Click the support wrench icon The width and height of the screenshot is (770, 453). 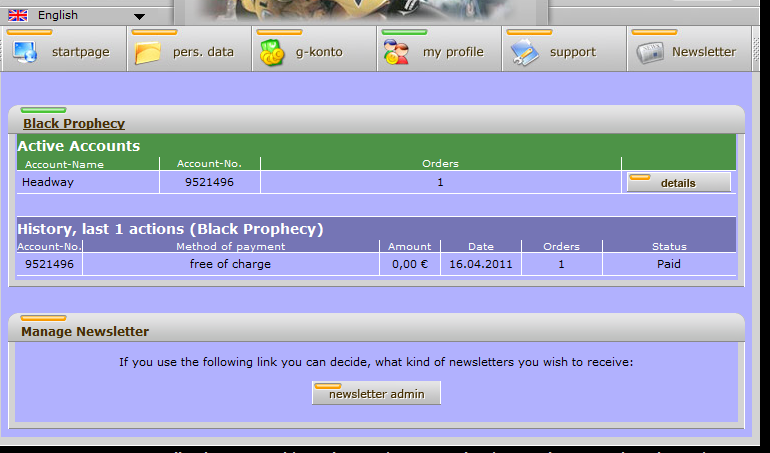(524, 53)
